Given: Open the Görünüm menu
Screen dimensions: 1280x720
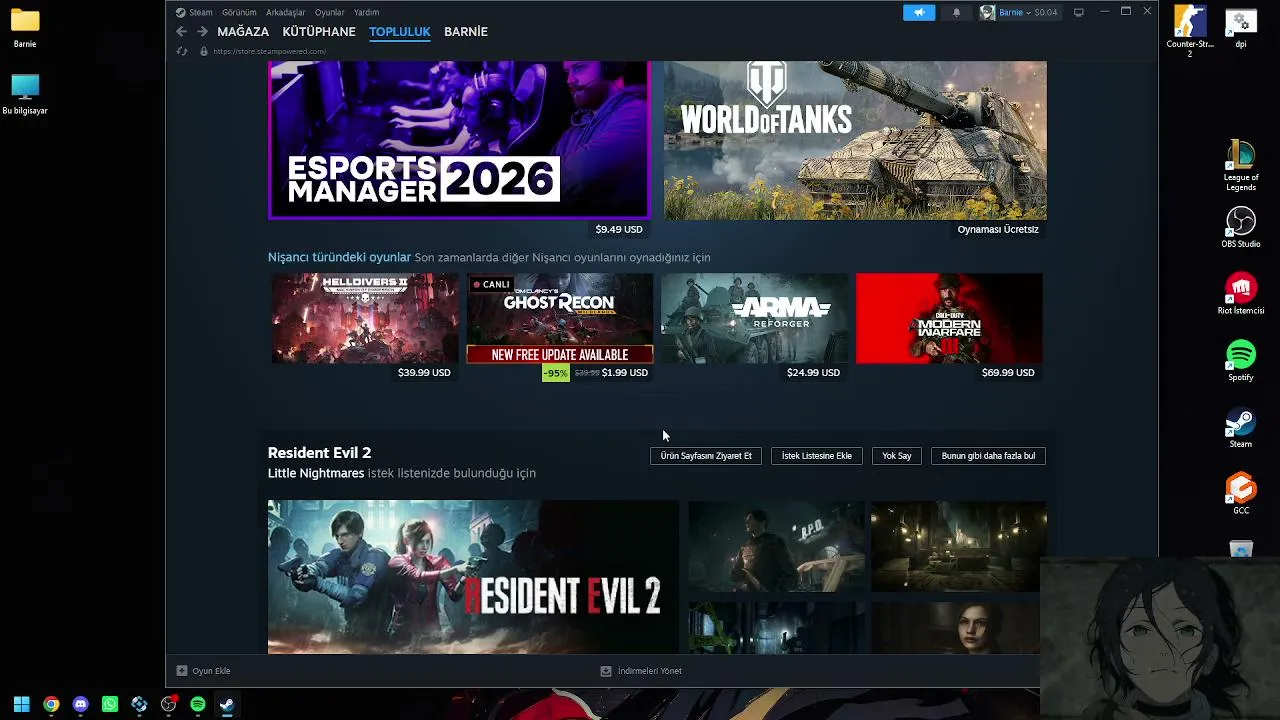Looking at the screenshot, I should 239,12.
